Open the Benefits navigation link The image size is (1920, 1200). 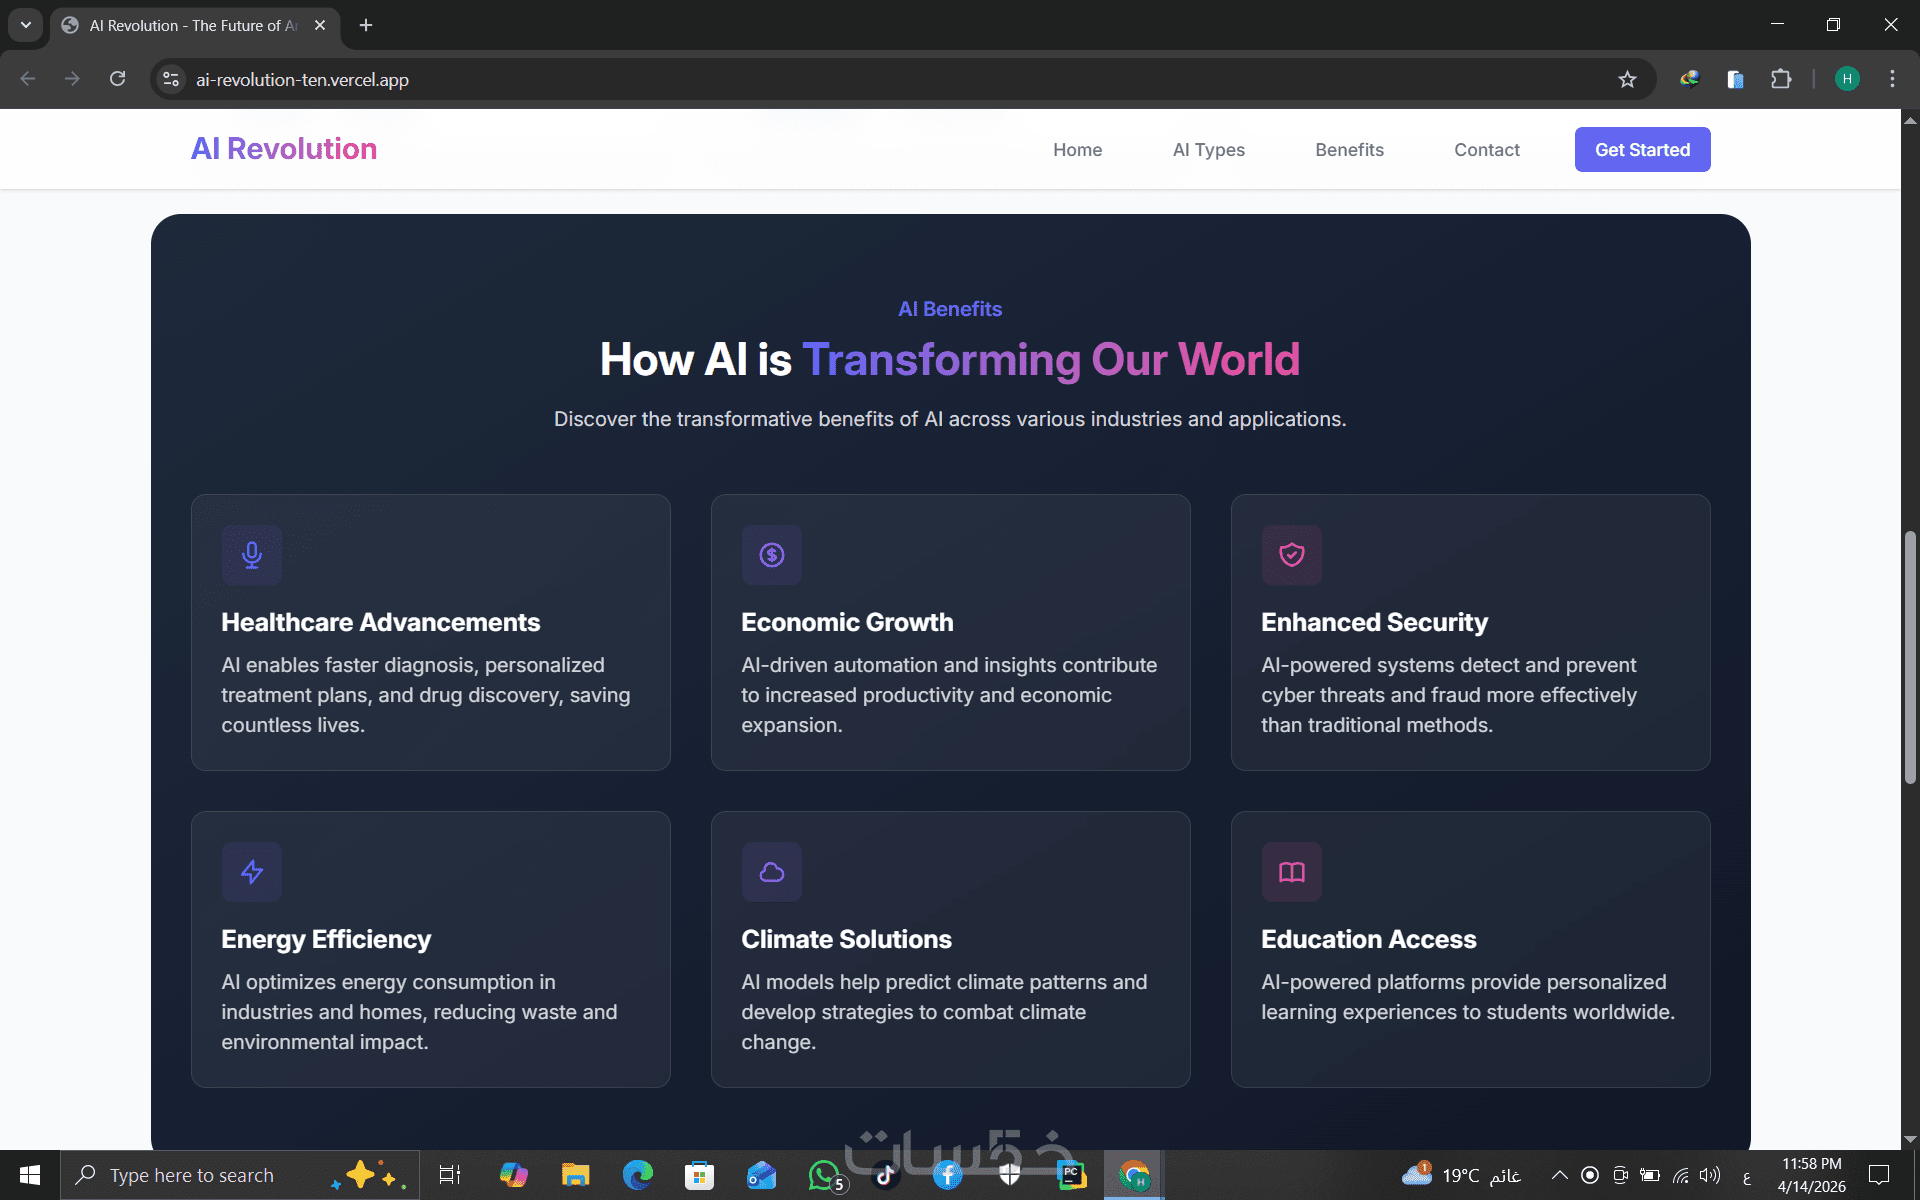(1349, 150)
